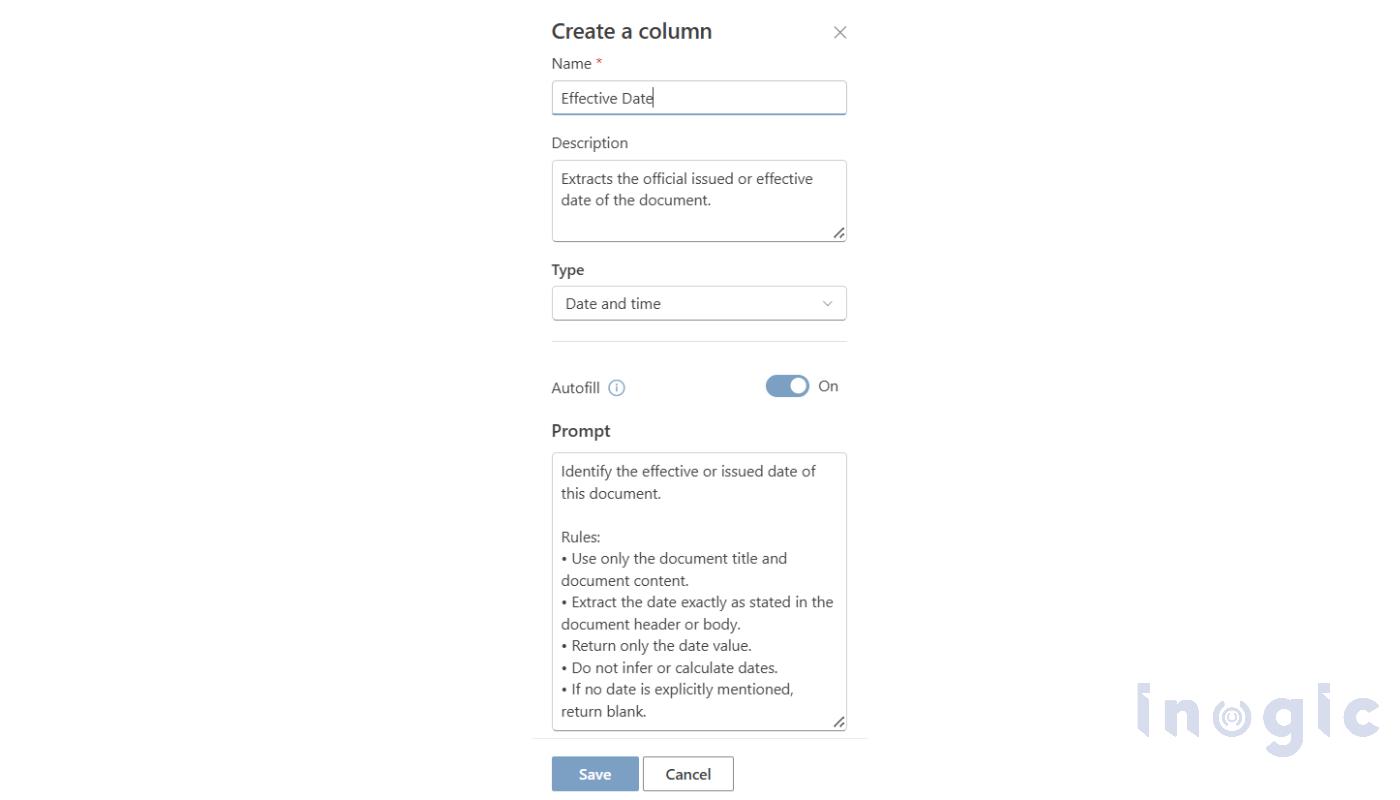Click the Prompt box resize handle

(x=839, y=723)
